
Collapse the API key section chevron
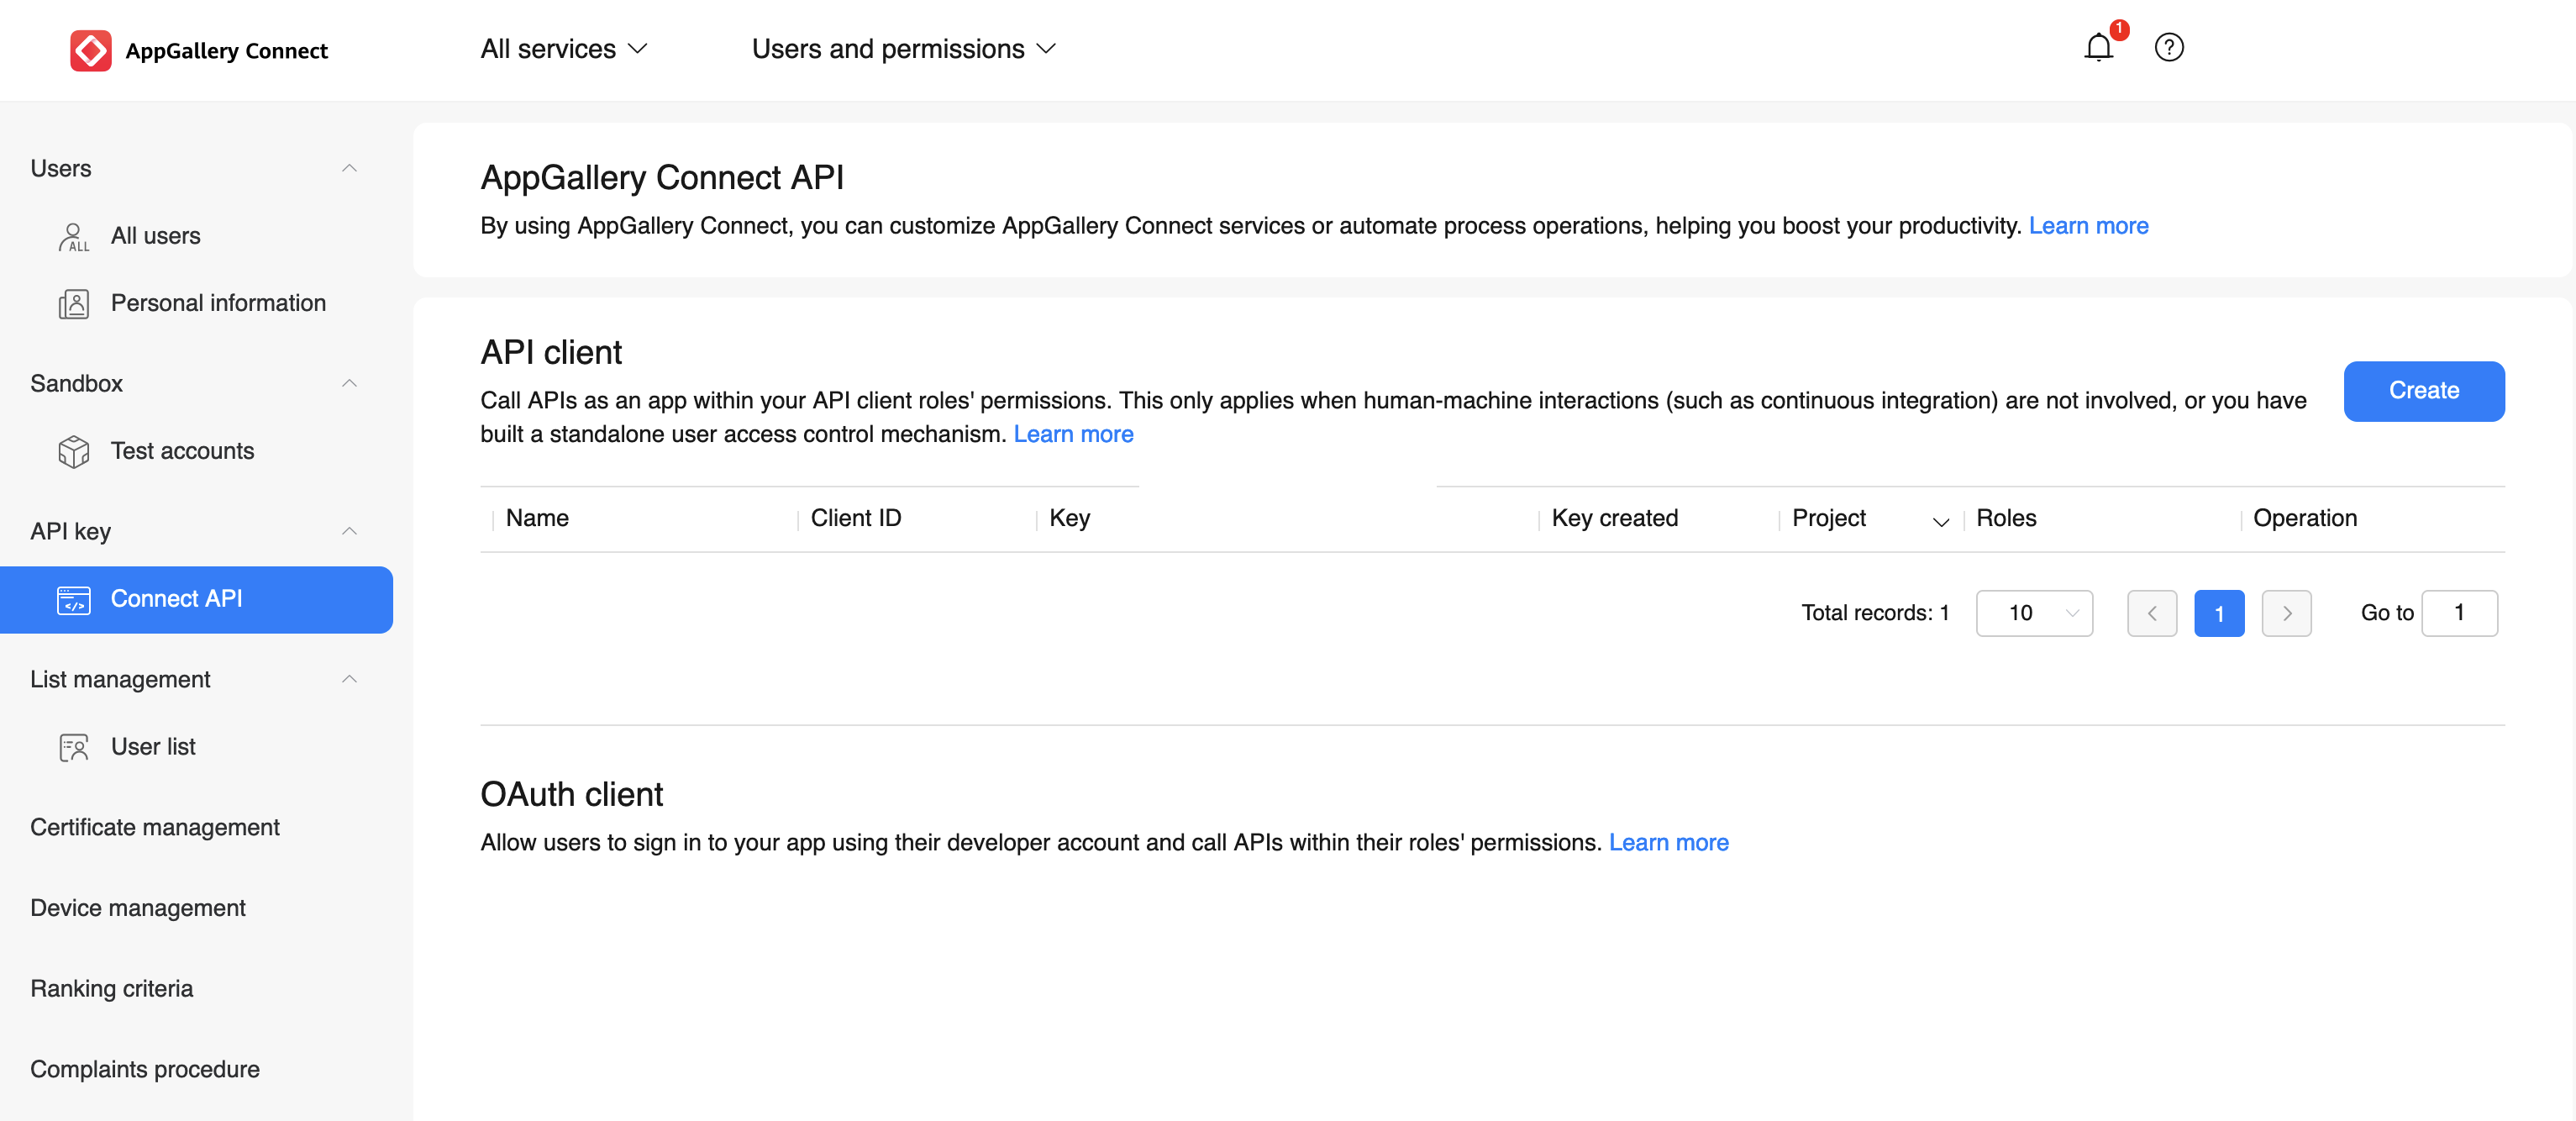[349, 531]
